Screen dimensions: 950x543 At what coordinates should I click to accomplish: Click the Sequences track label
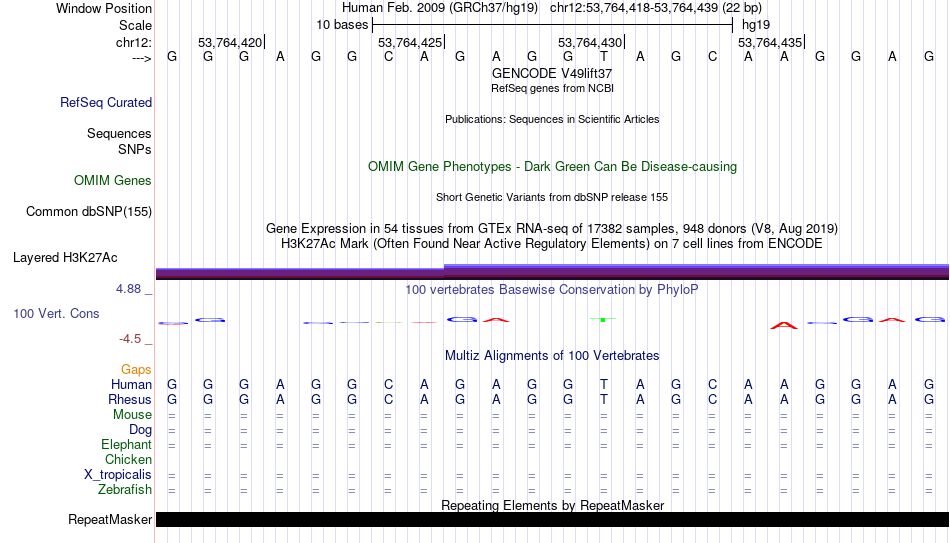pos(119,133)
